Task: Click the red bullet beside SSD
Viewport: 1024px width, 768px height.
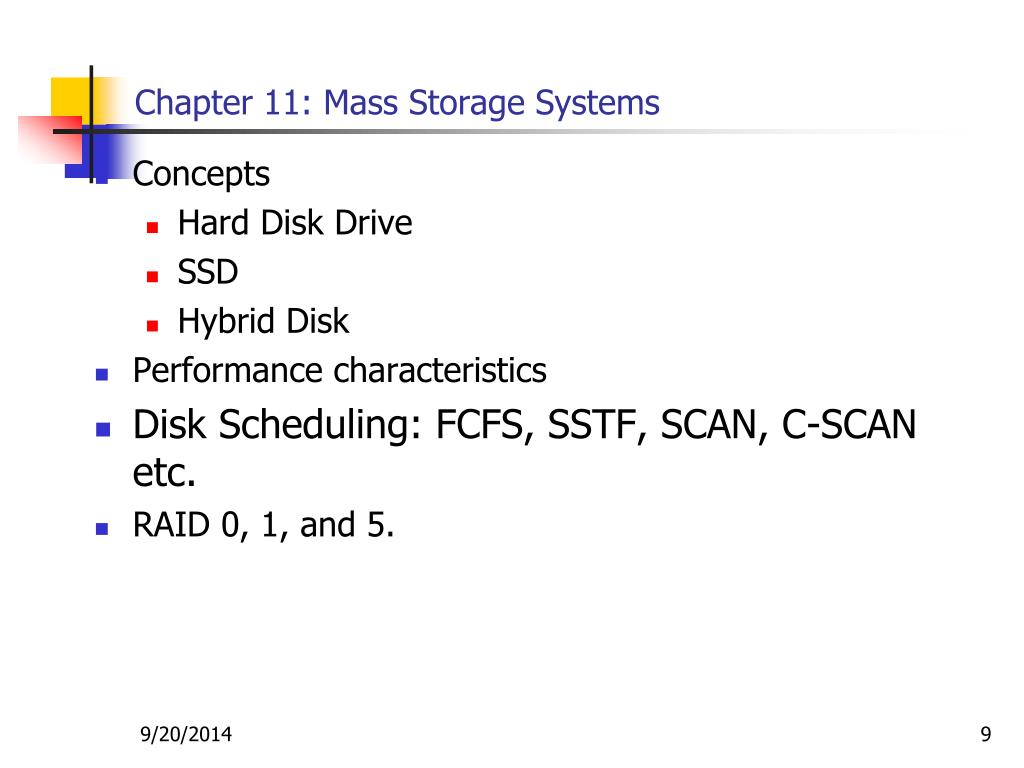Action: pyautogui.click(x=152, y=276)
